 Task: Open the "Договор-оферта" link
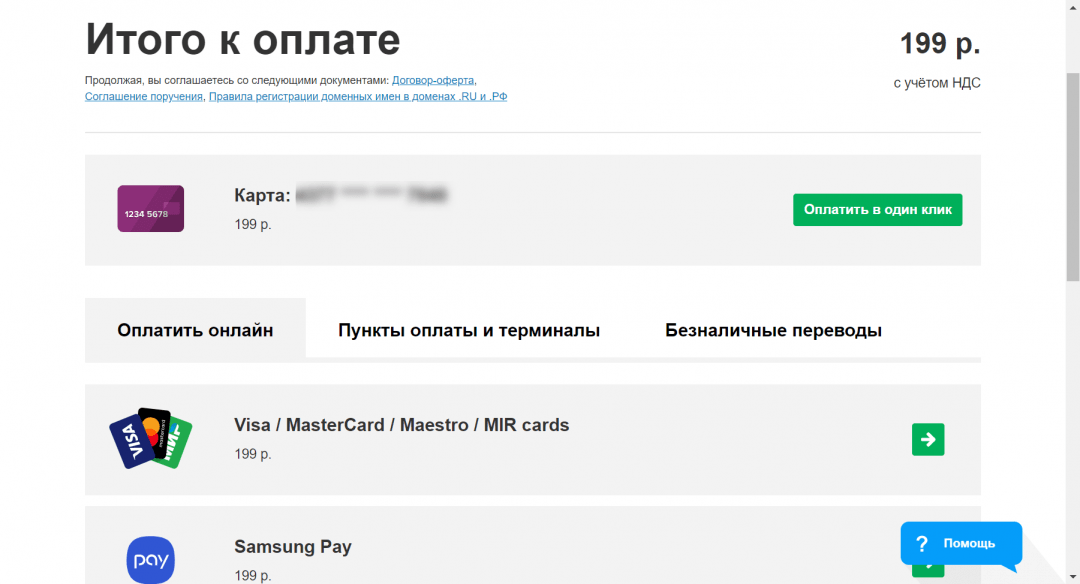tap(434, 80)
